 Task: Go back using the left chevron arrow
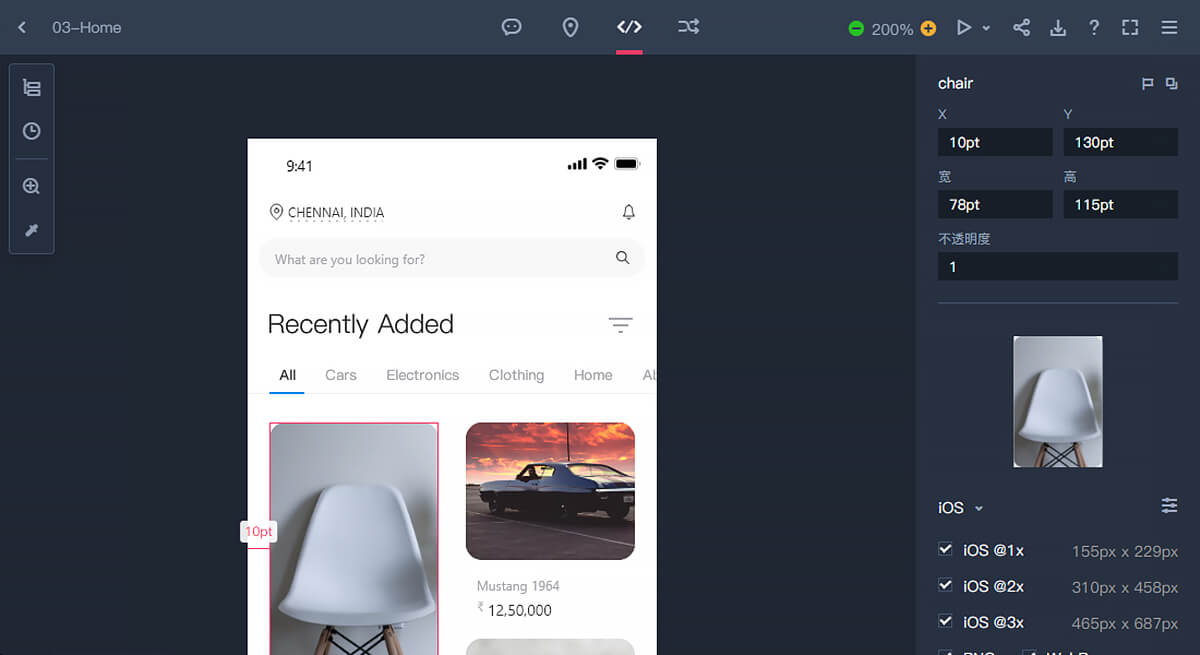coord(22,28)
